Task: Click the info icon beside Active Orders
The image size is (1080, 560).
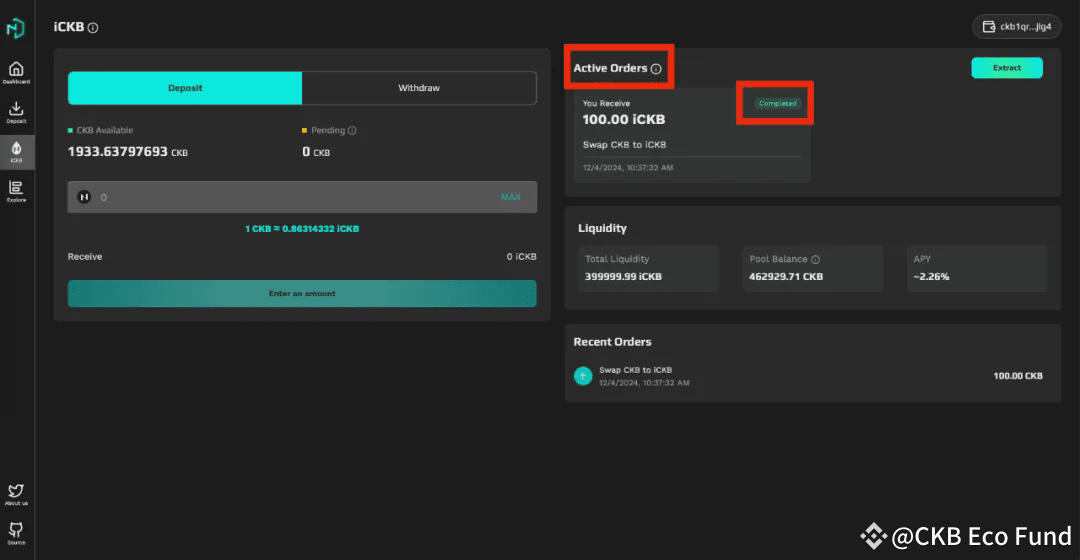Action: [656, 69]
